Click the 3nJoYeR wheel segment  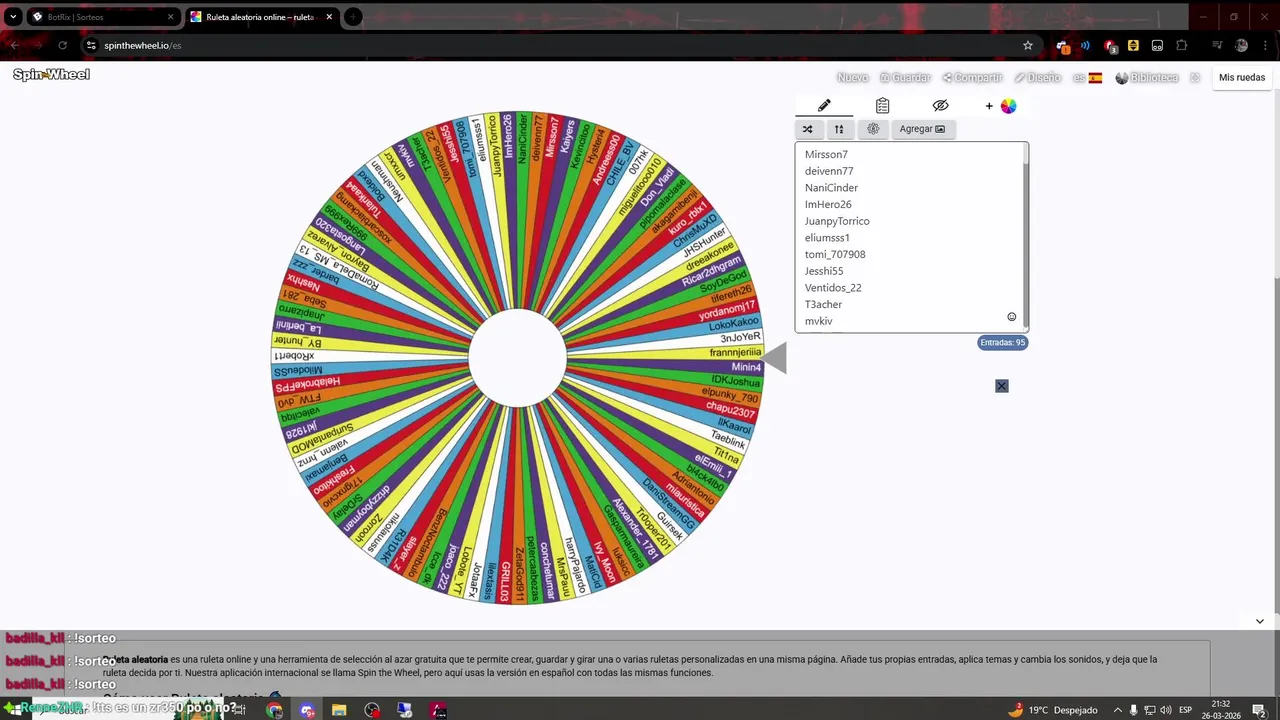[x=741, y=337]
